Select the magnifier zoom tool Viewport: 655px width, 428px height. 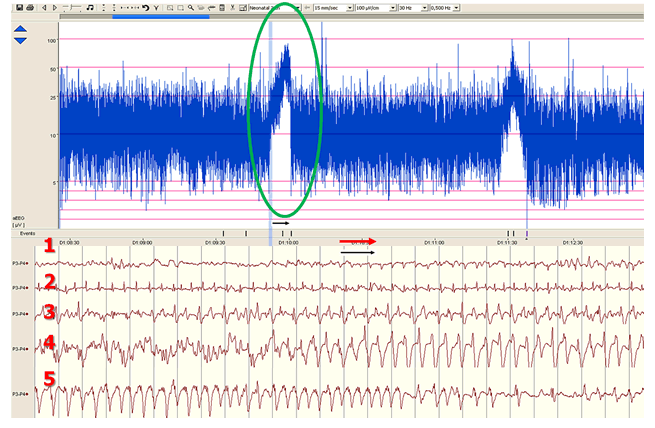coord(190,8)
